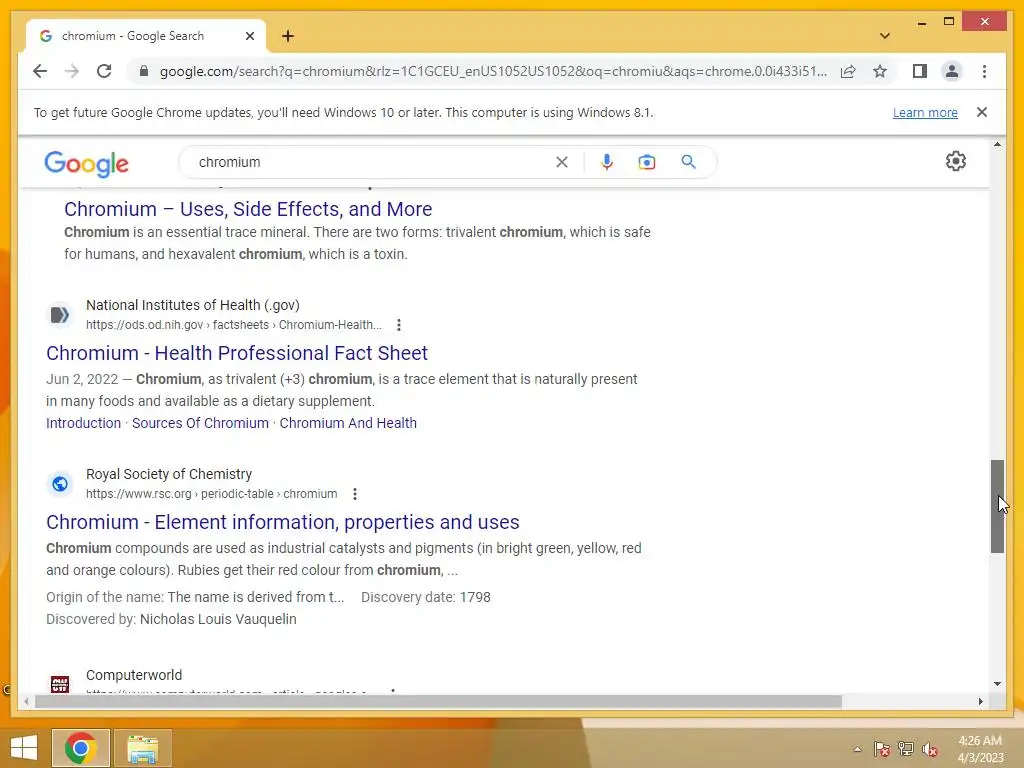Dismiss the Windows update info bar

coord(982,112)
